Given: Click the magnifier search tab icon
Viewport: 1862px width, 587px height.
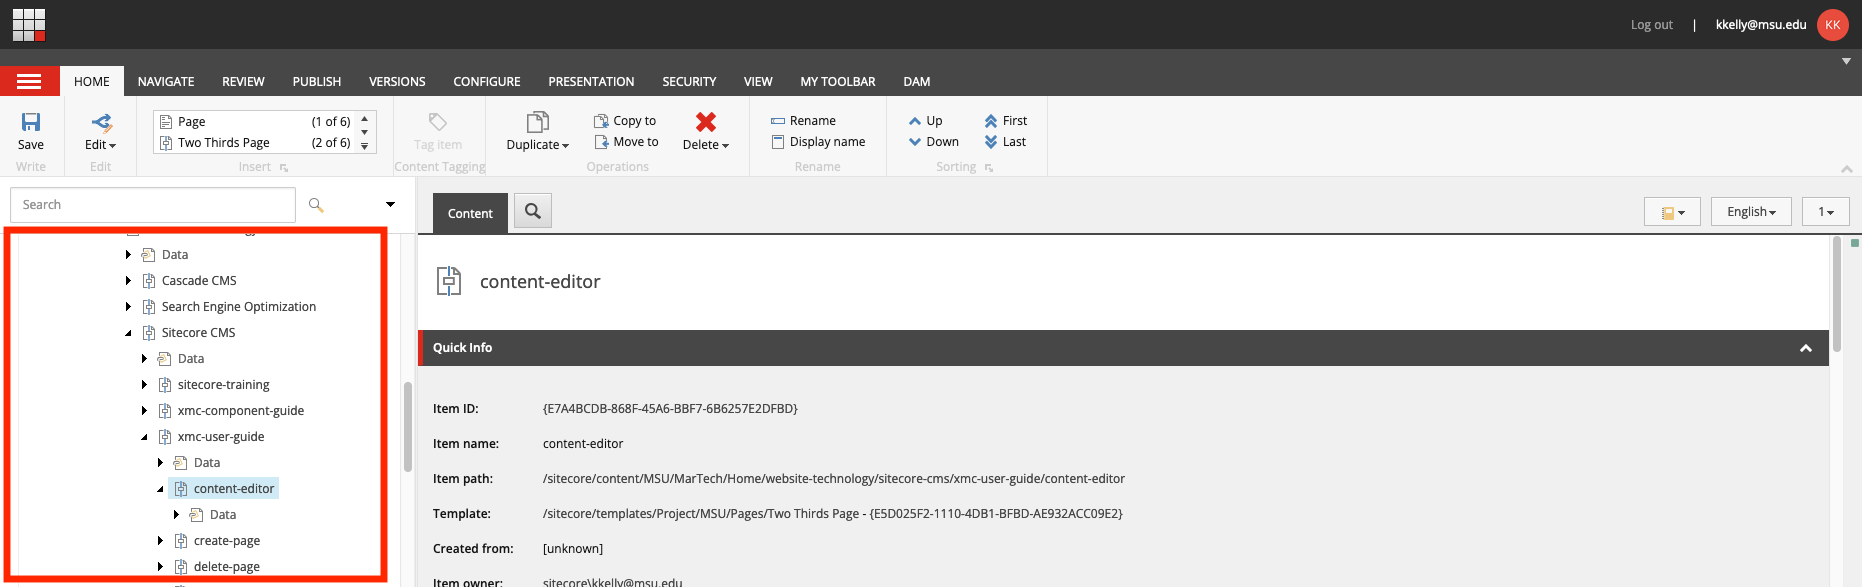Looking at the screenshot, I should pyautogui.click(x=533, y=211).
